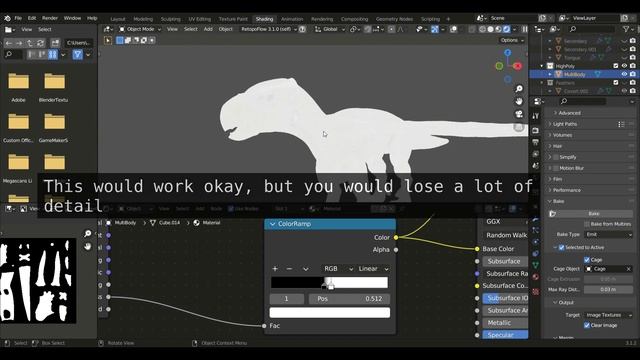Click the red X axis gizmo
Viewport: 640px width, 360px height.
pos(518,66)
